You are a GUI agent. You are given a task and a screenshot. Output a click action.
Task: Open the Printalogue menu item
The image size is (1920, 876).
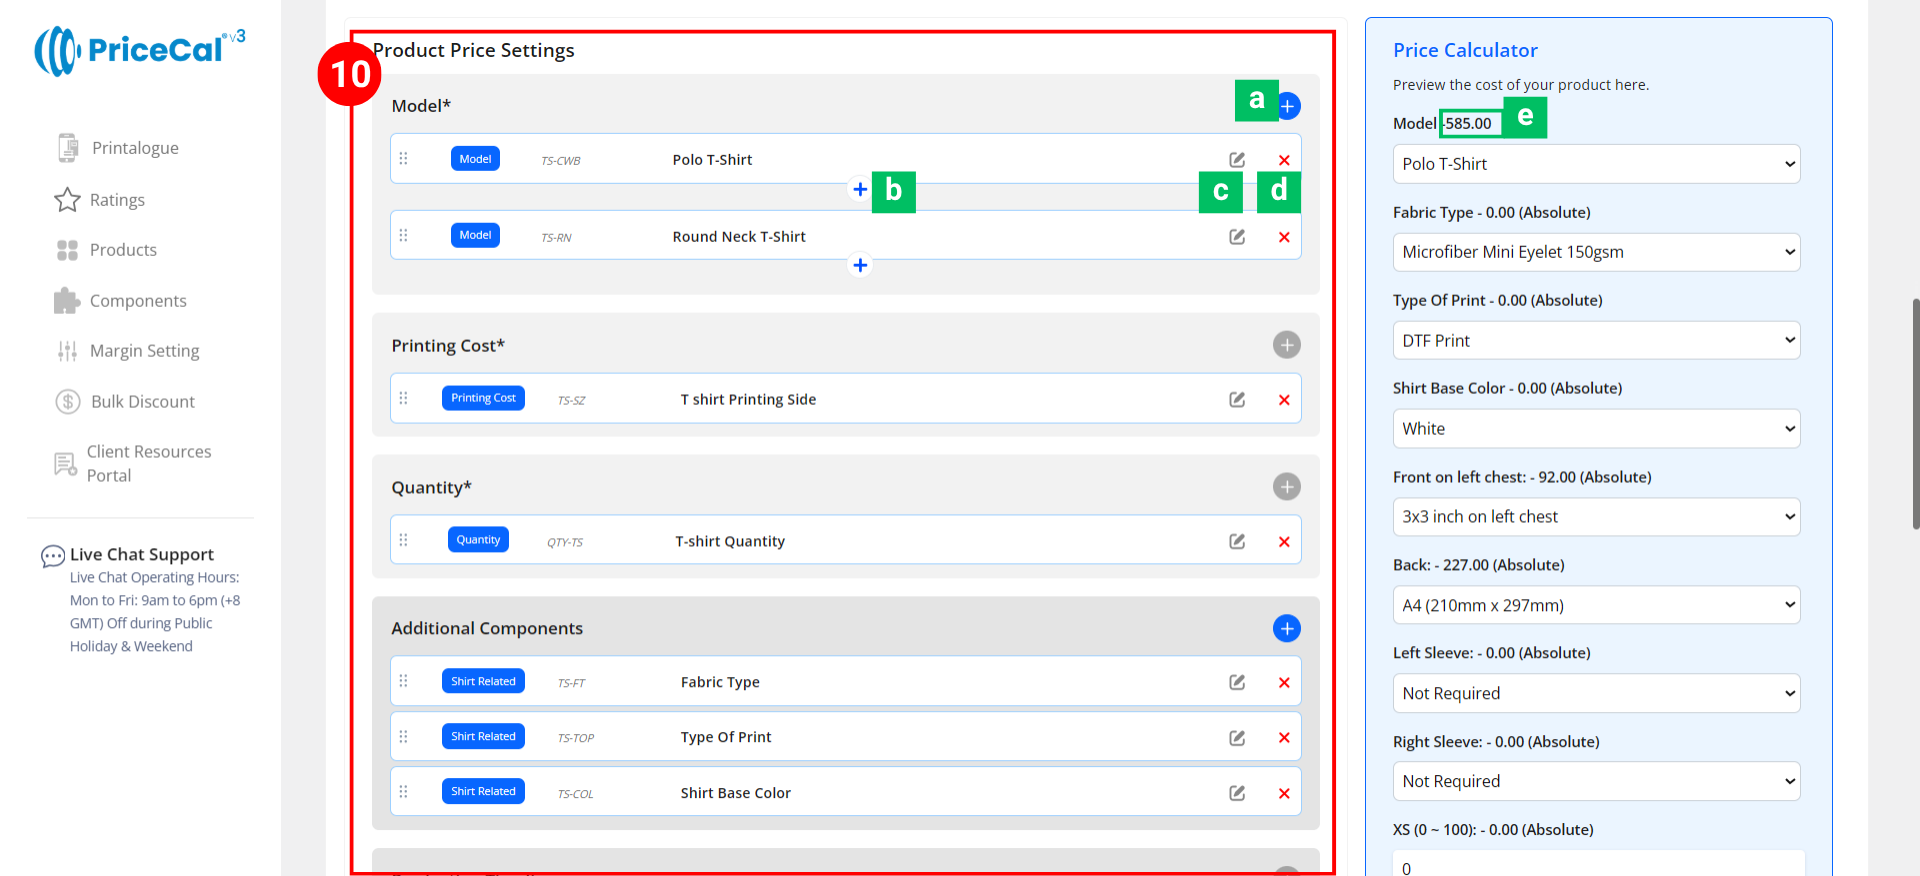(x=134, y=148)
